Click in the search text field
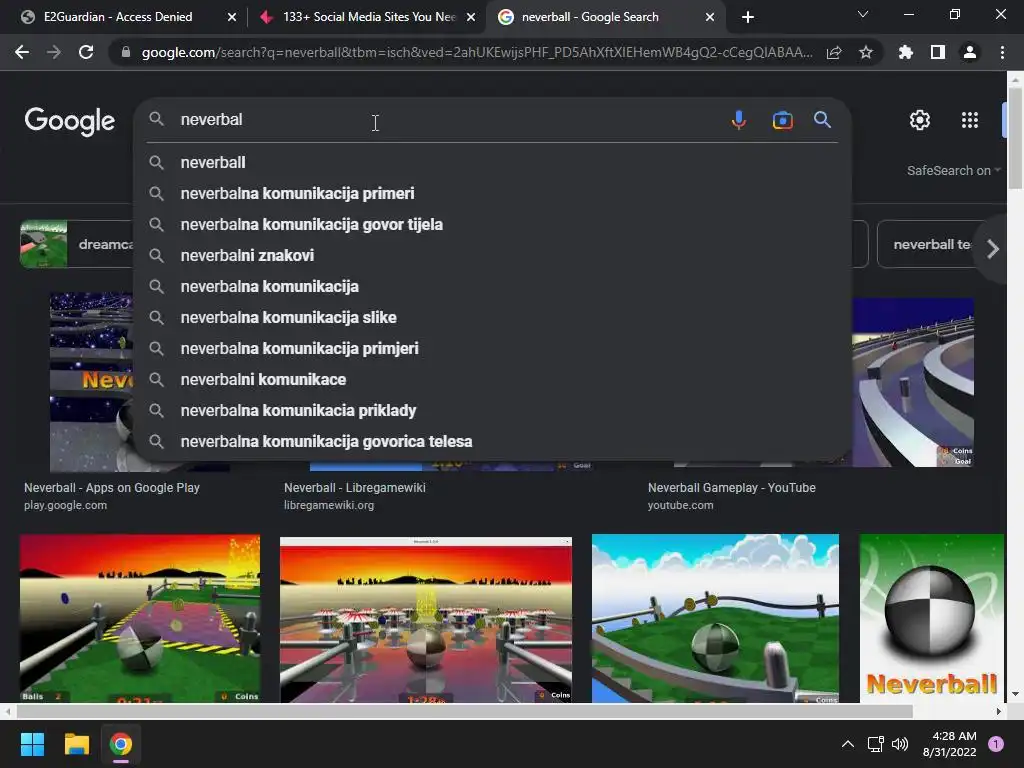 444,120
